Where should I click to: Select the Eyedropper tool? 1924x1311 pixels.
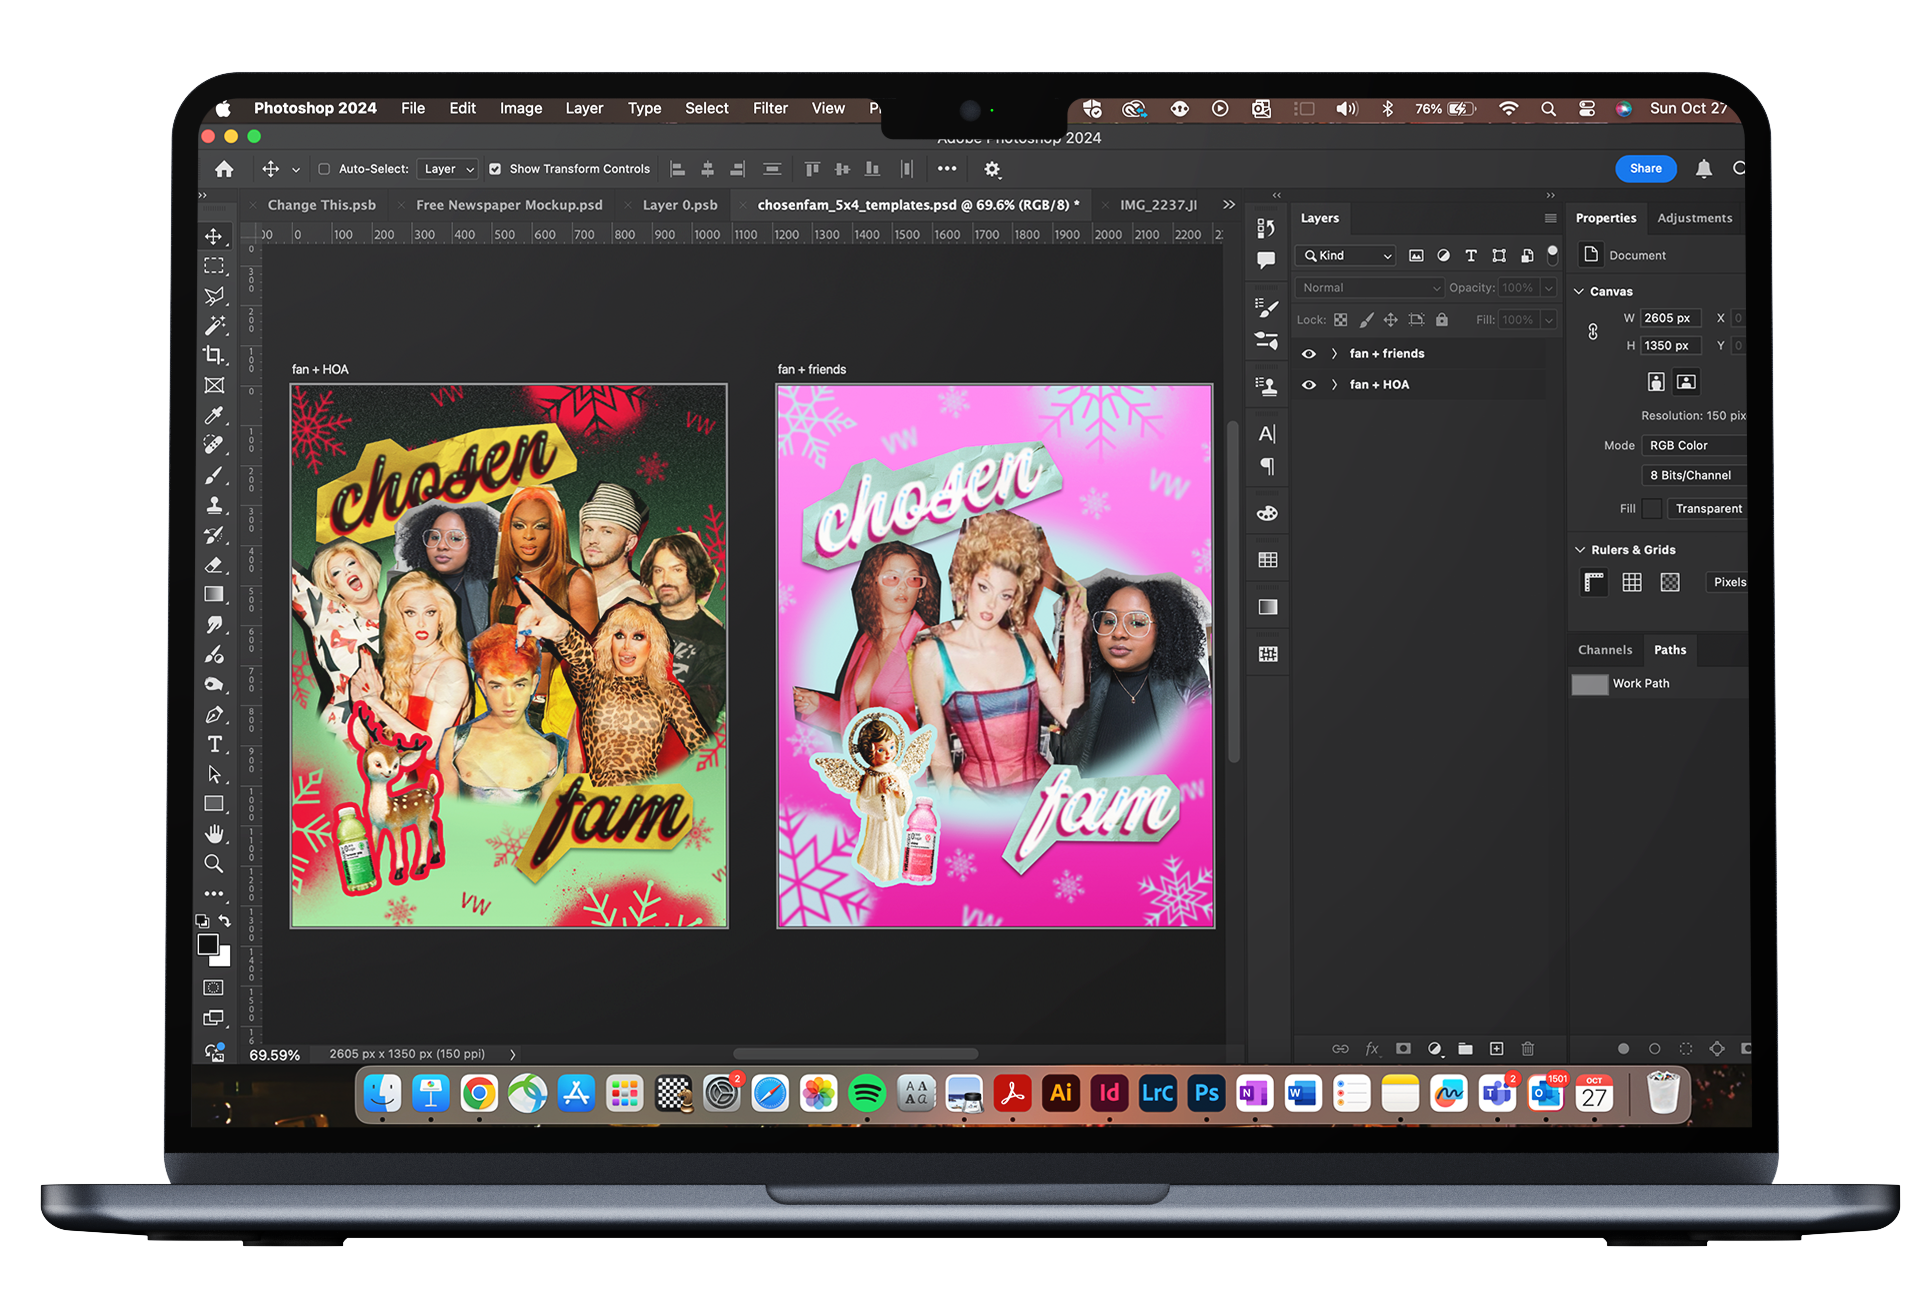pyautogui.click(x=214, y=415)
